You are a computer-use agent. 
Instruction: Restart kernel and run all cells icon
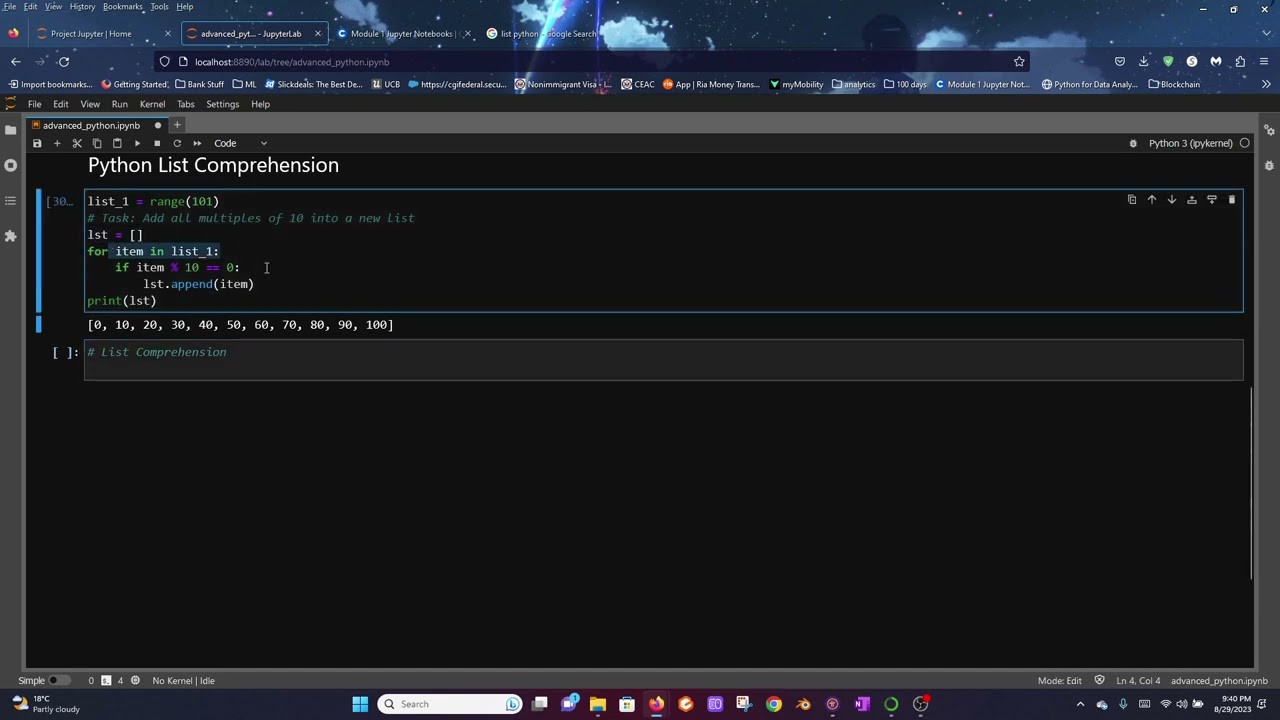click(x=197, y=143)
